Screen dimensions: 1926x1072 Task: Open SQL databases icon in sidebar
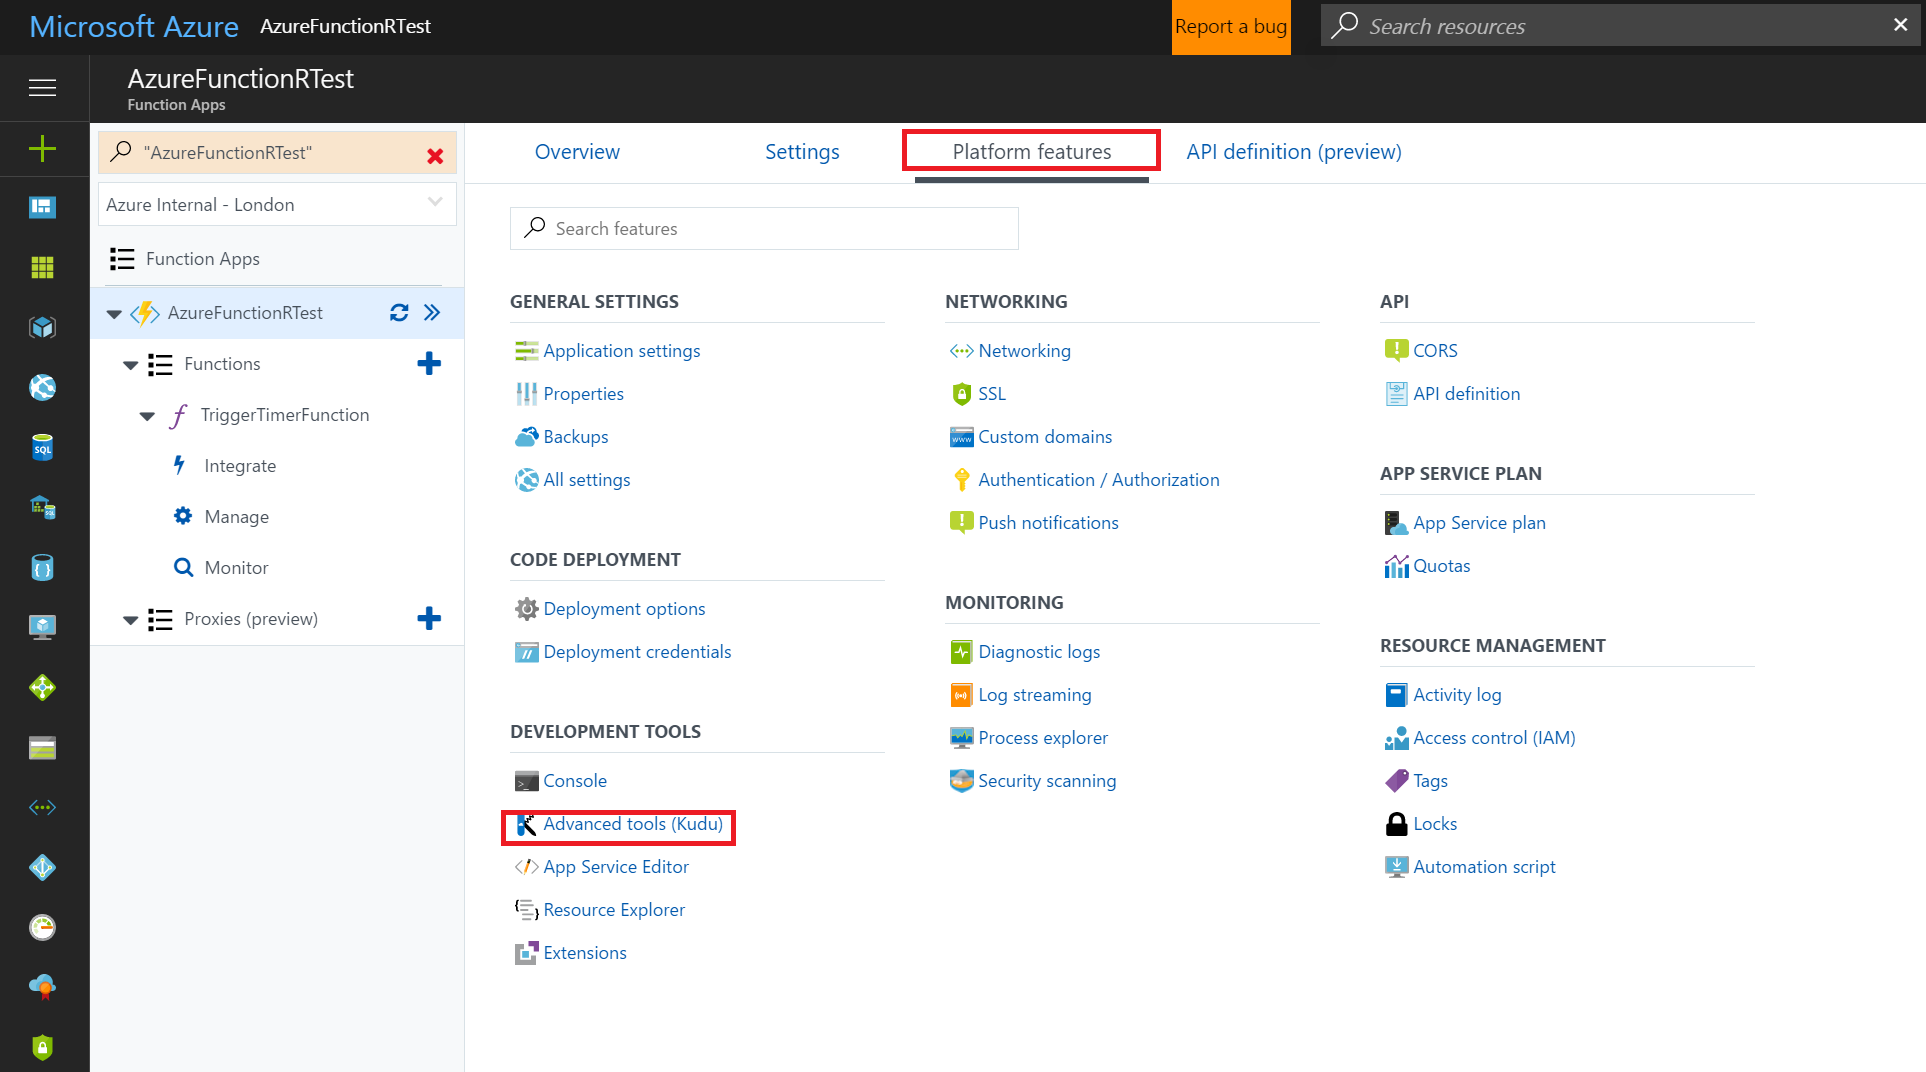(42, 447)
